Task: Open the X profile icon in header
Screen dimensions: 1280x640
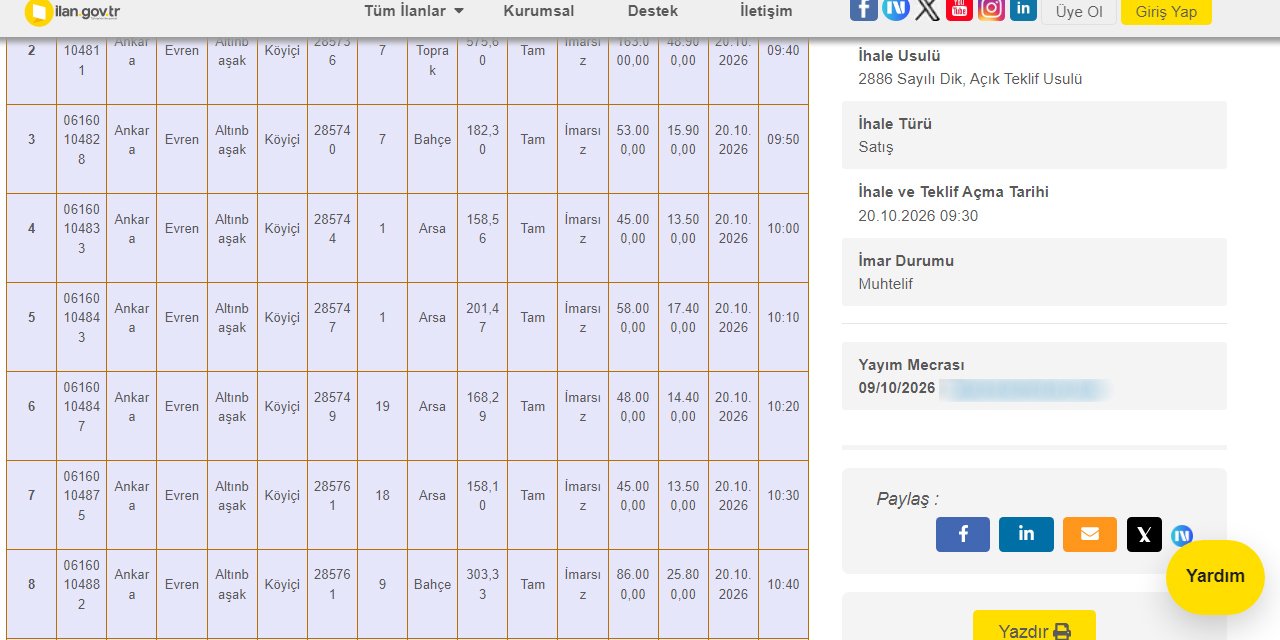Action: (927, 9)
